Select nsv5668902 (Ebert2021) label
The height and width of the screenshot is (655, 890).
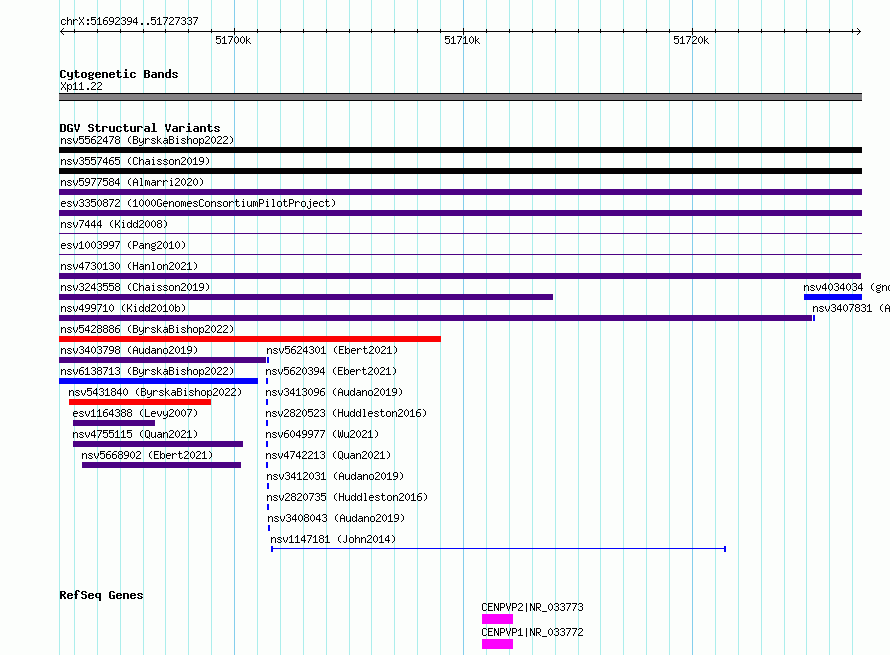[x=147, y=455]
